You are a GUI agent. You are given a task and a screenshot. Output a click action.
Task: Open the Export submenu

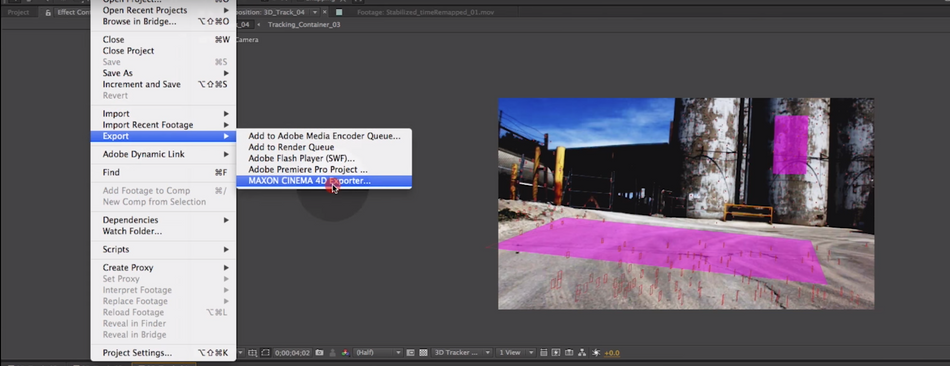point(163,136)
